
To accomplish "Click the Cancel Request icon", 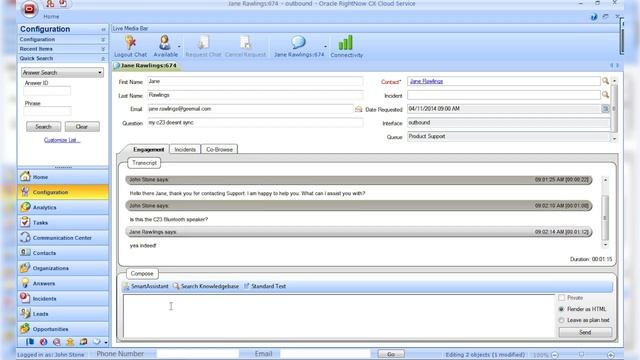I will click(245, 42).
